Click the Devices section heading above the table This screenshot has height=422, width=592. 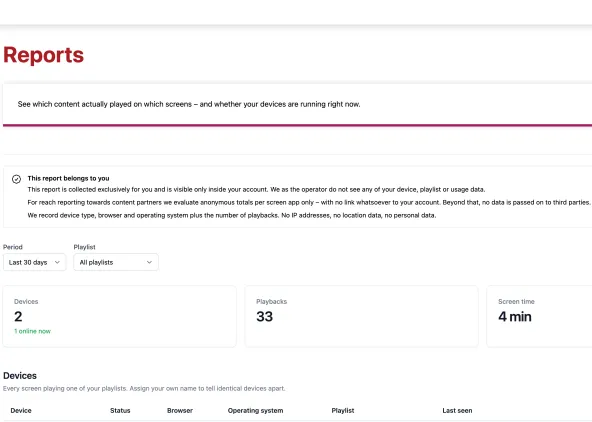pyautogui.click(x=20, y=376)
